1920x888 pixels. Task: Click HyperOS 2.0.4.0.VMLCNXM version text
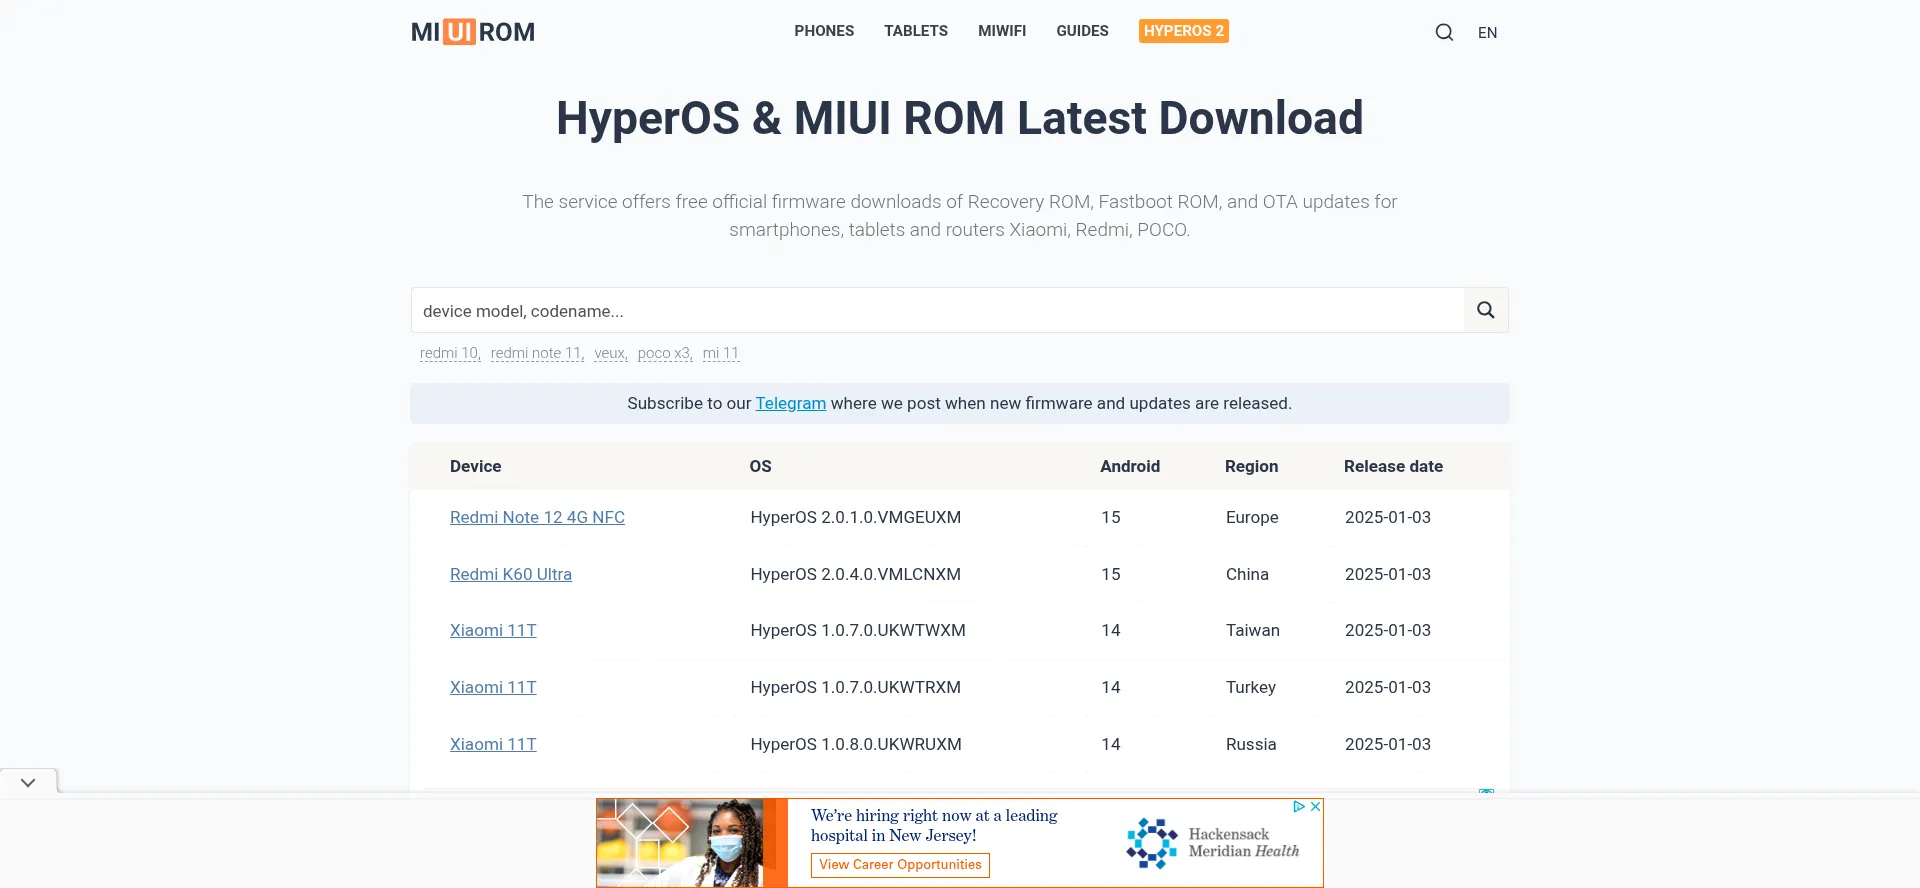tap(855, 574)
